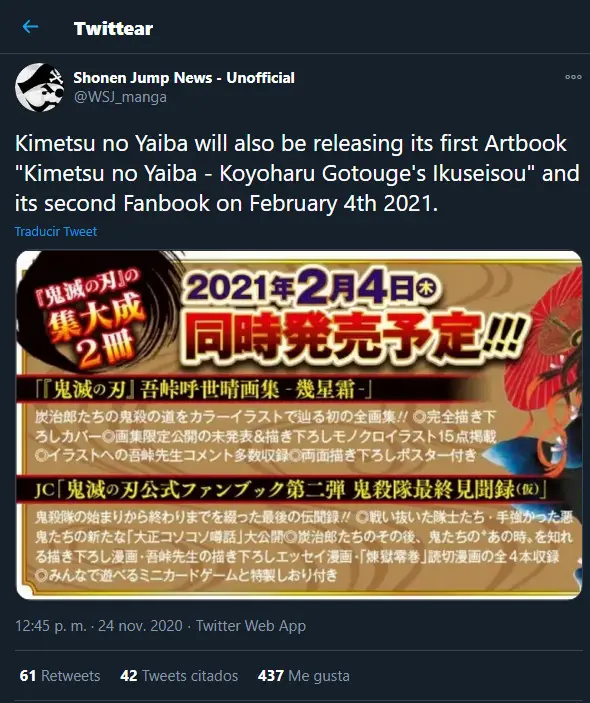Click the Traducir Tweet link
Image resolution: width=590 pixels, height=703 pixels.
[x=56, y=231]
